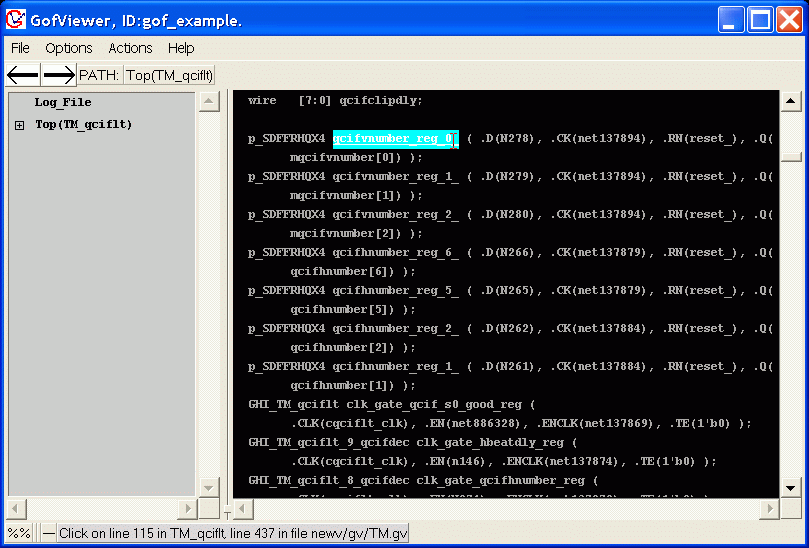Click the back arrow navigation button

(x=23, y=75)
